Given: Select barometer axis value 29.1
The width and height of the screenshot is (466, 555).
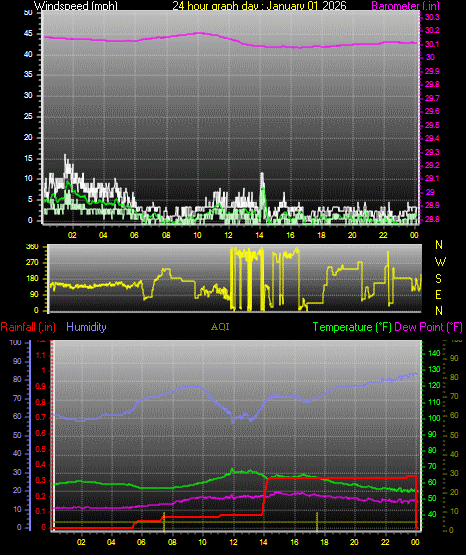Looking at the screenshot, I should pyautogui.click(x=432, y=178).
